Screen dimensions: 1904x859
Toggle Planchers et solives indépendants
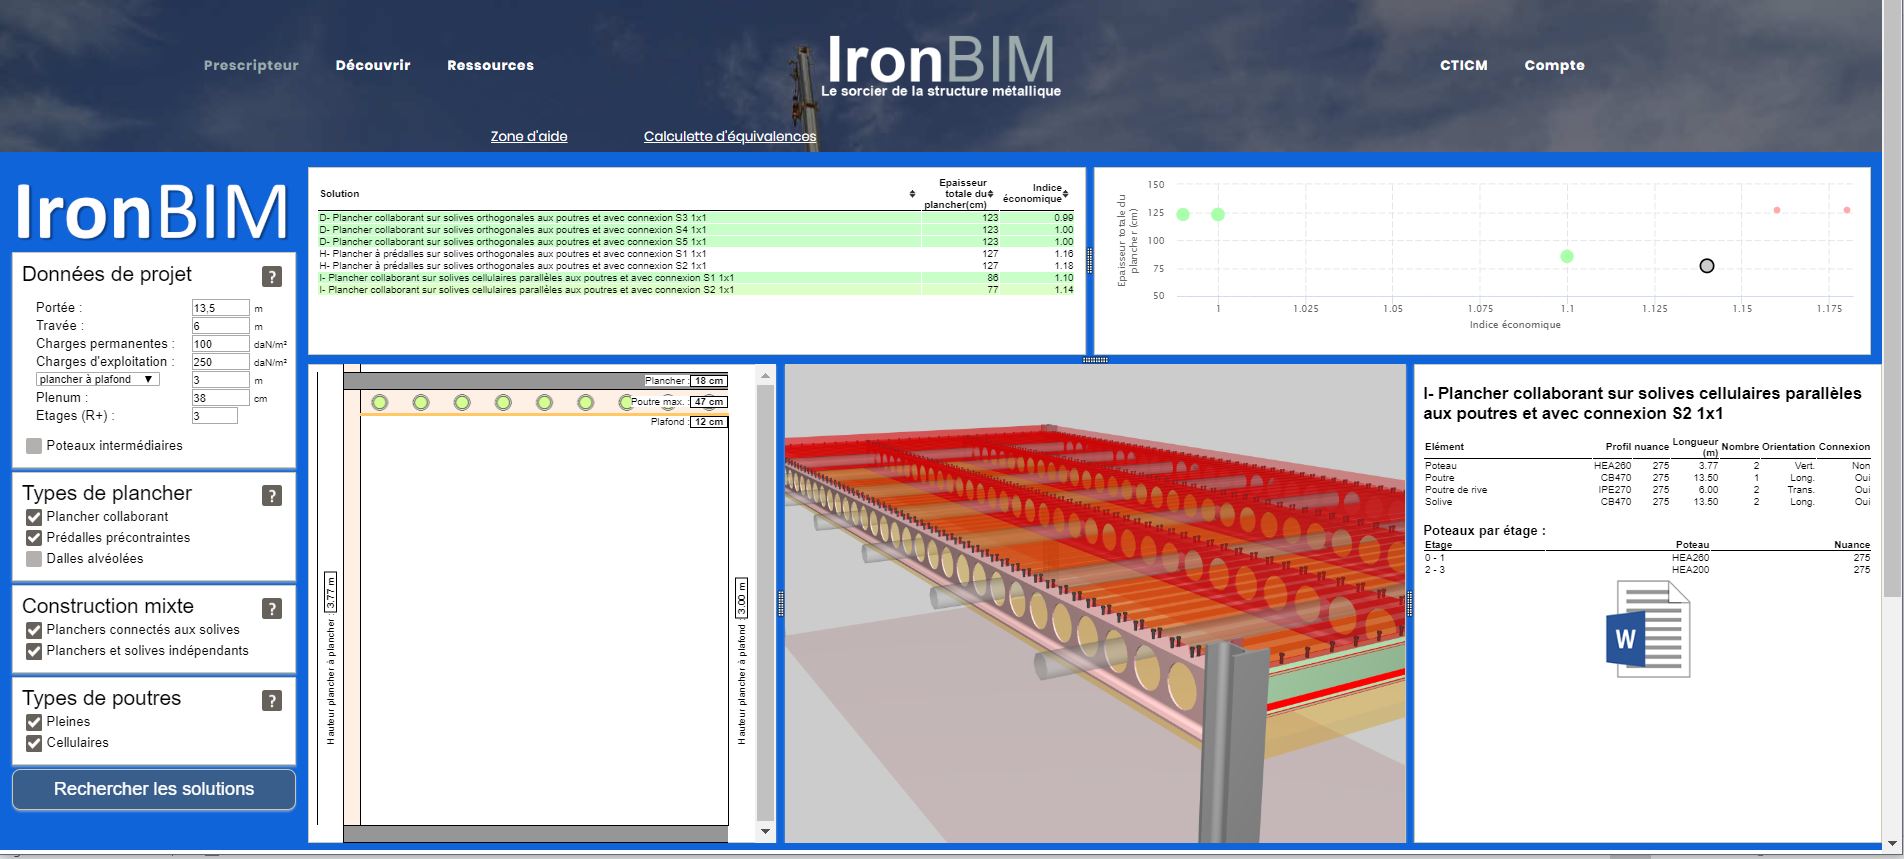[34, 651]
